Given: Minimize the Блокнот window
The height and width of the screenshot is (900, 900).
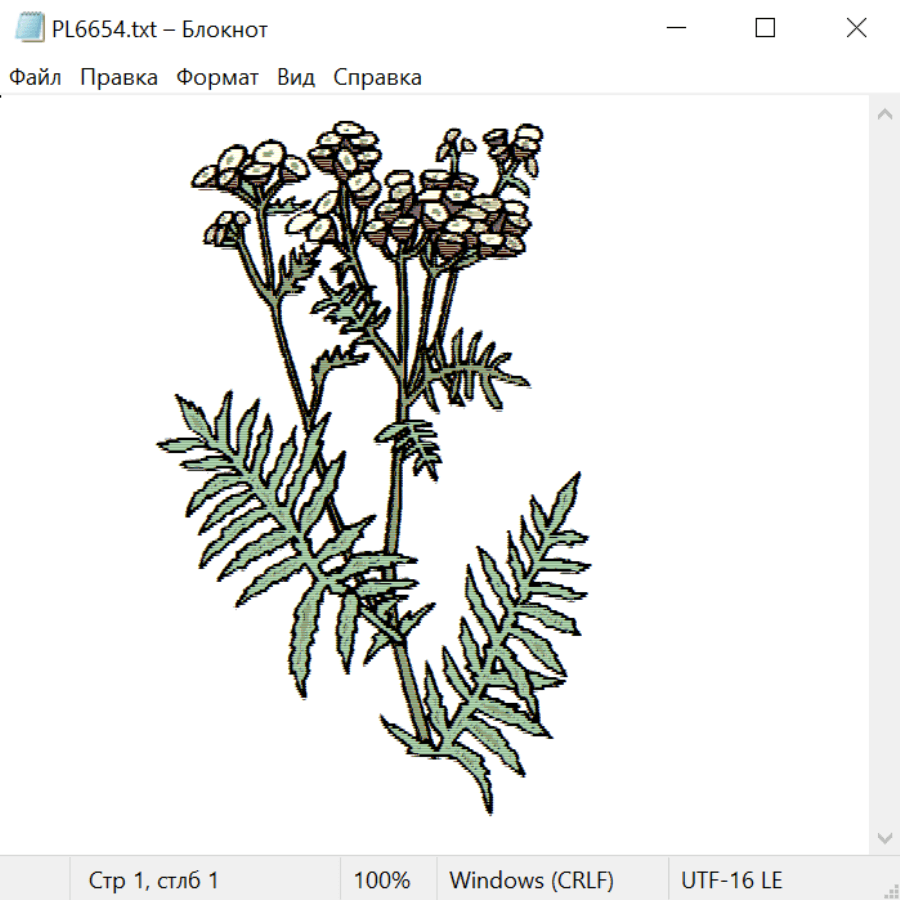Looking at the screenshot, I should pyautogui.click(x=676, y=28).
